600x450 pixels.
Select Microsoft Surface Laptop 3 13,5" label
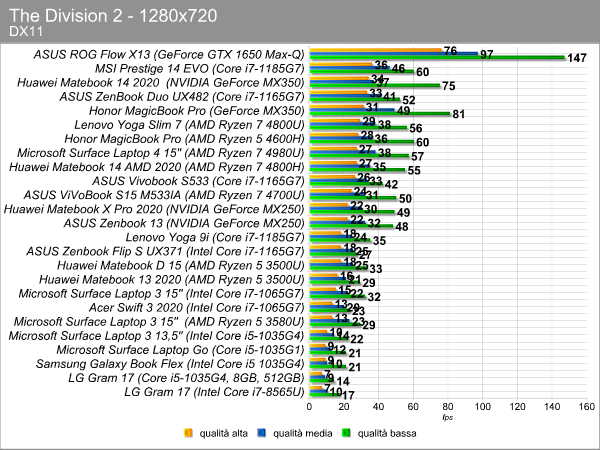coord(156,336)
